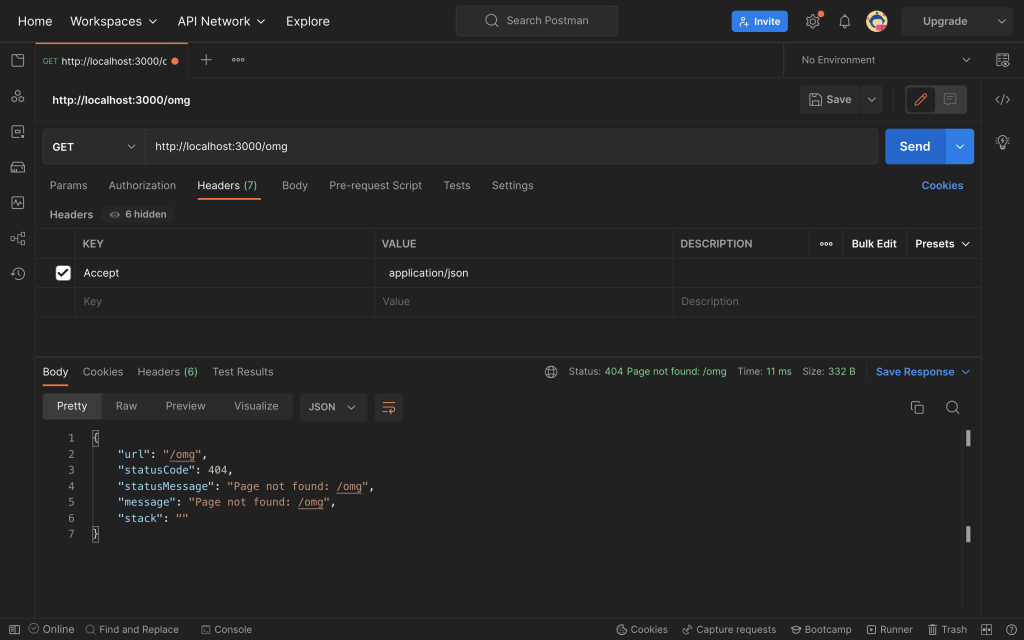Open request Settings tab

(513, 185)
